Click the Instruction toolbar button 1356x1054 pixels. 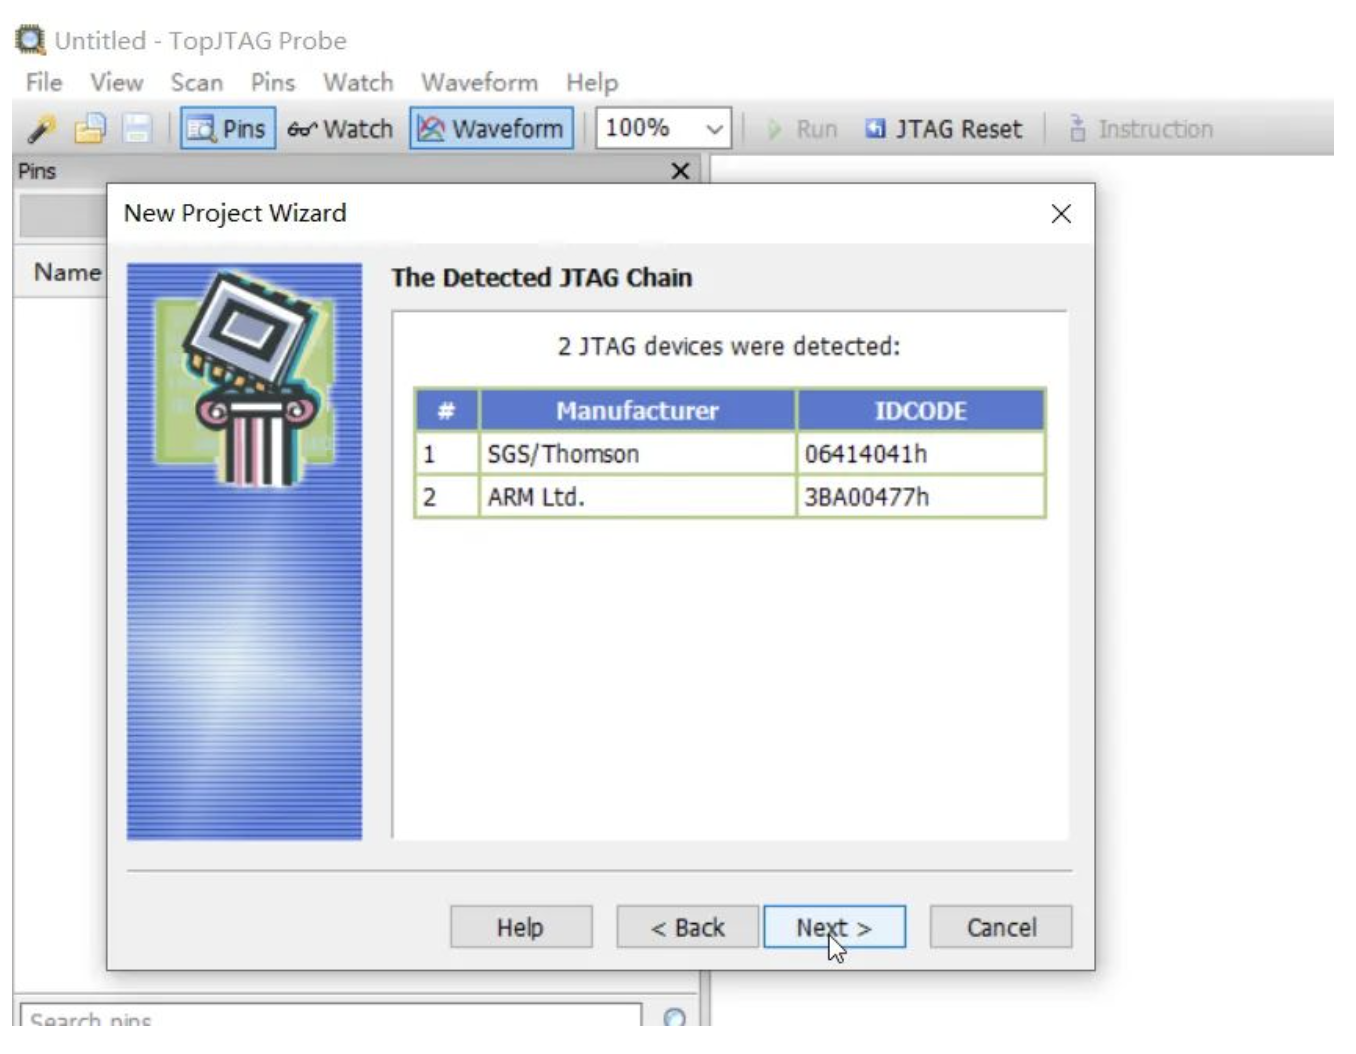[1141, 129]
